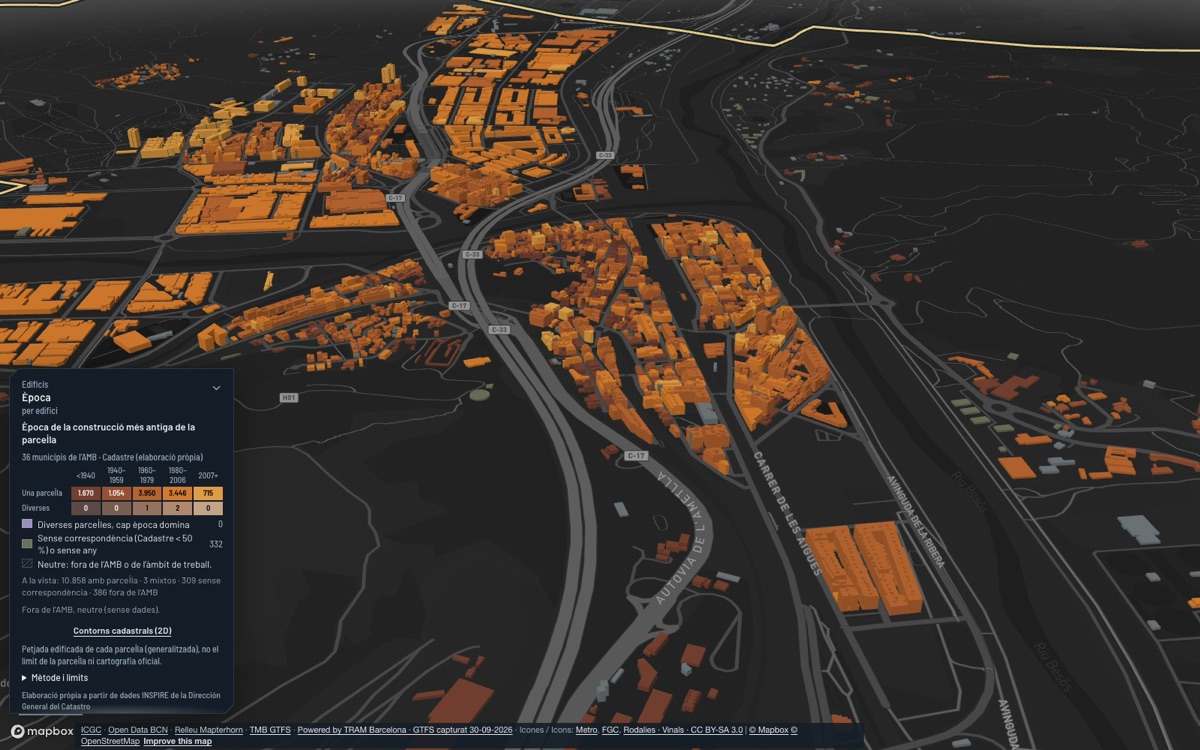Image resolution: width=1200 pixels, height=750 pixels.
Task: Select the 3.446 swatch for 1980-2006
Action: click(177, 493)
